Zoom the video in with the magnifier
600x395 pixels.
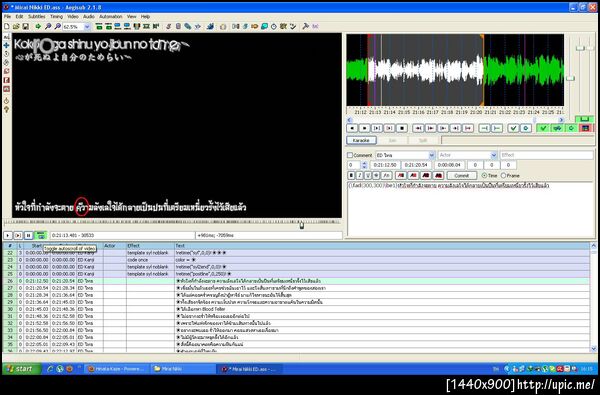(48, 26)
